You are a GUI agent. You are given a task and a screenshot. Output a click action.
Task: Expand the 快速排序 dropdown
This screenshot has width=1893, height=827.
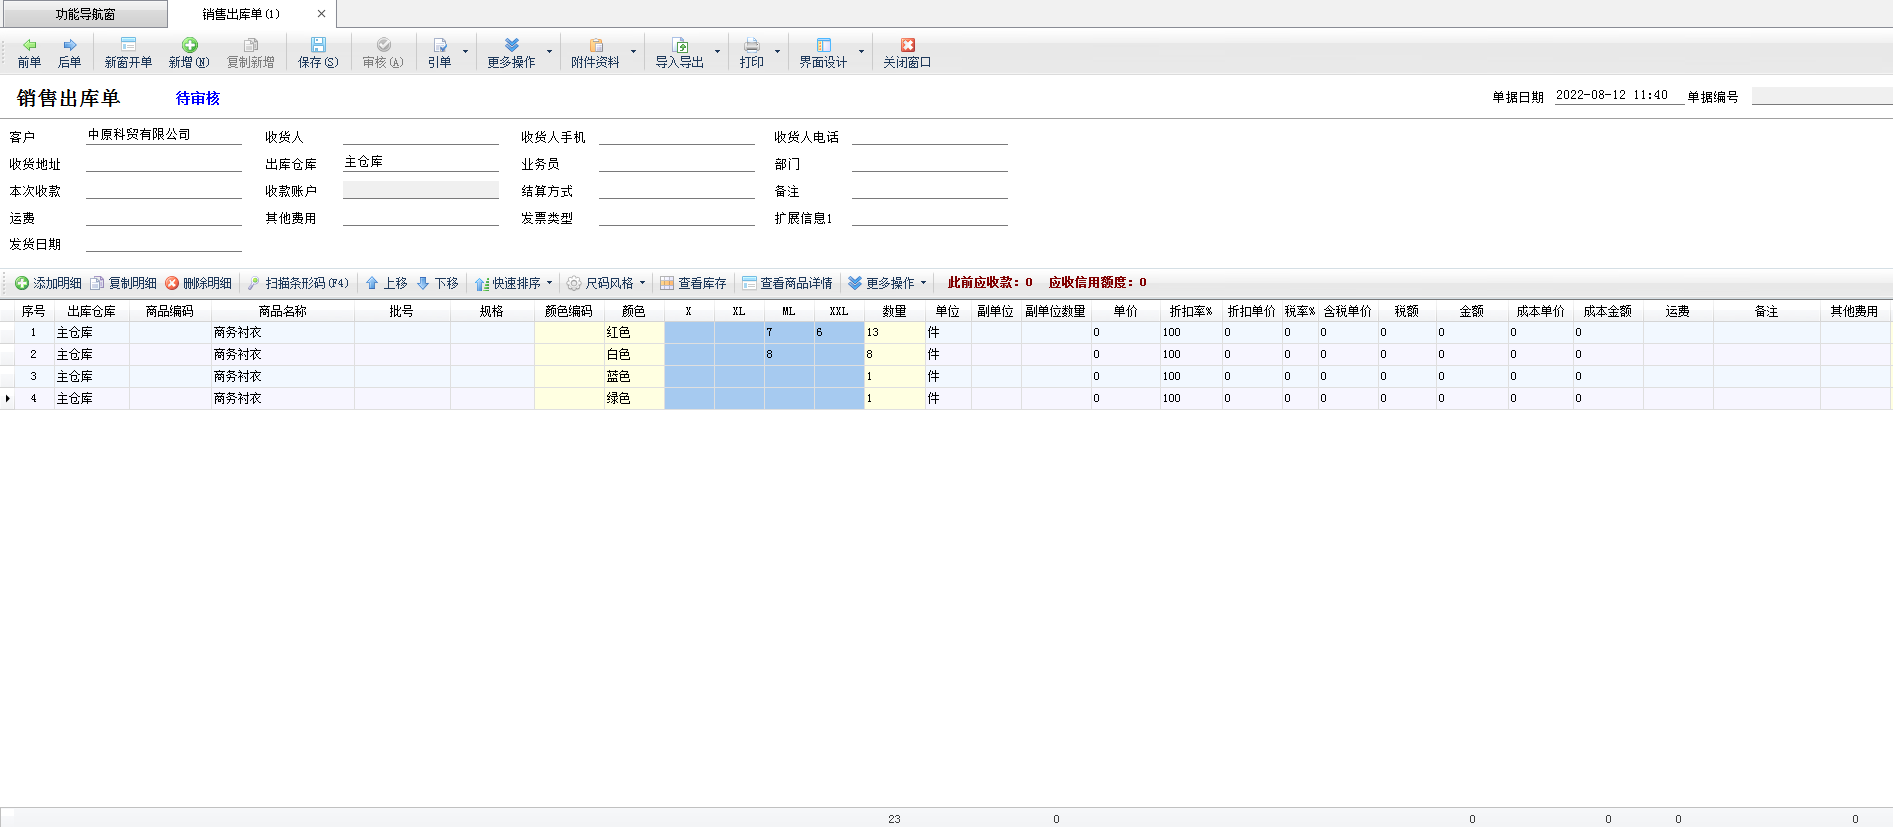pos(549,283)
